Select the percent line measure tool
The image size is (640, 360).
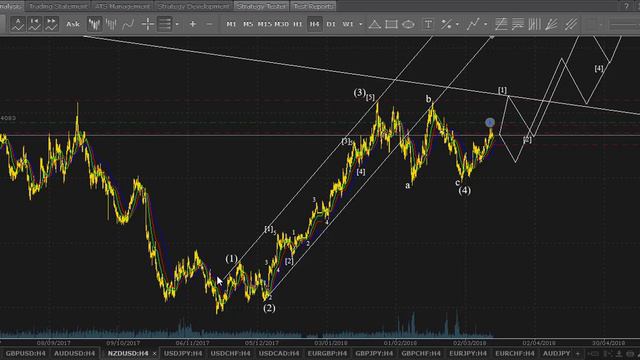(447, 24)
